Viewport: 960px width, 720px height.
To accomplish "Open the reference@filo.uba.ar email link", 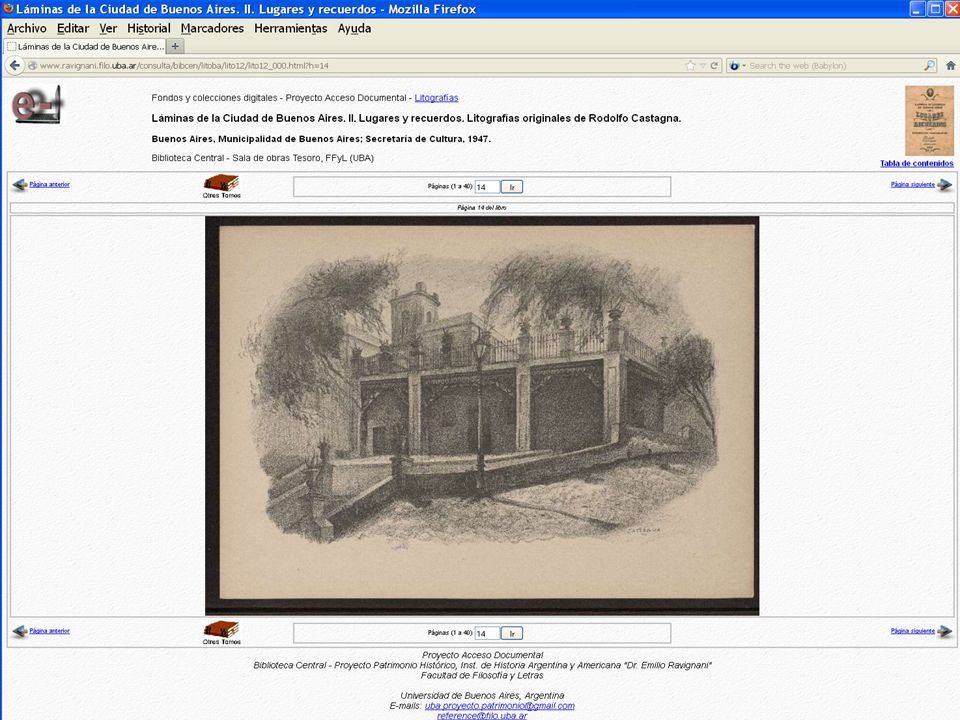I will 482,716.
